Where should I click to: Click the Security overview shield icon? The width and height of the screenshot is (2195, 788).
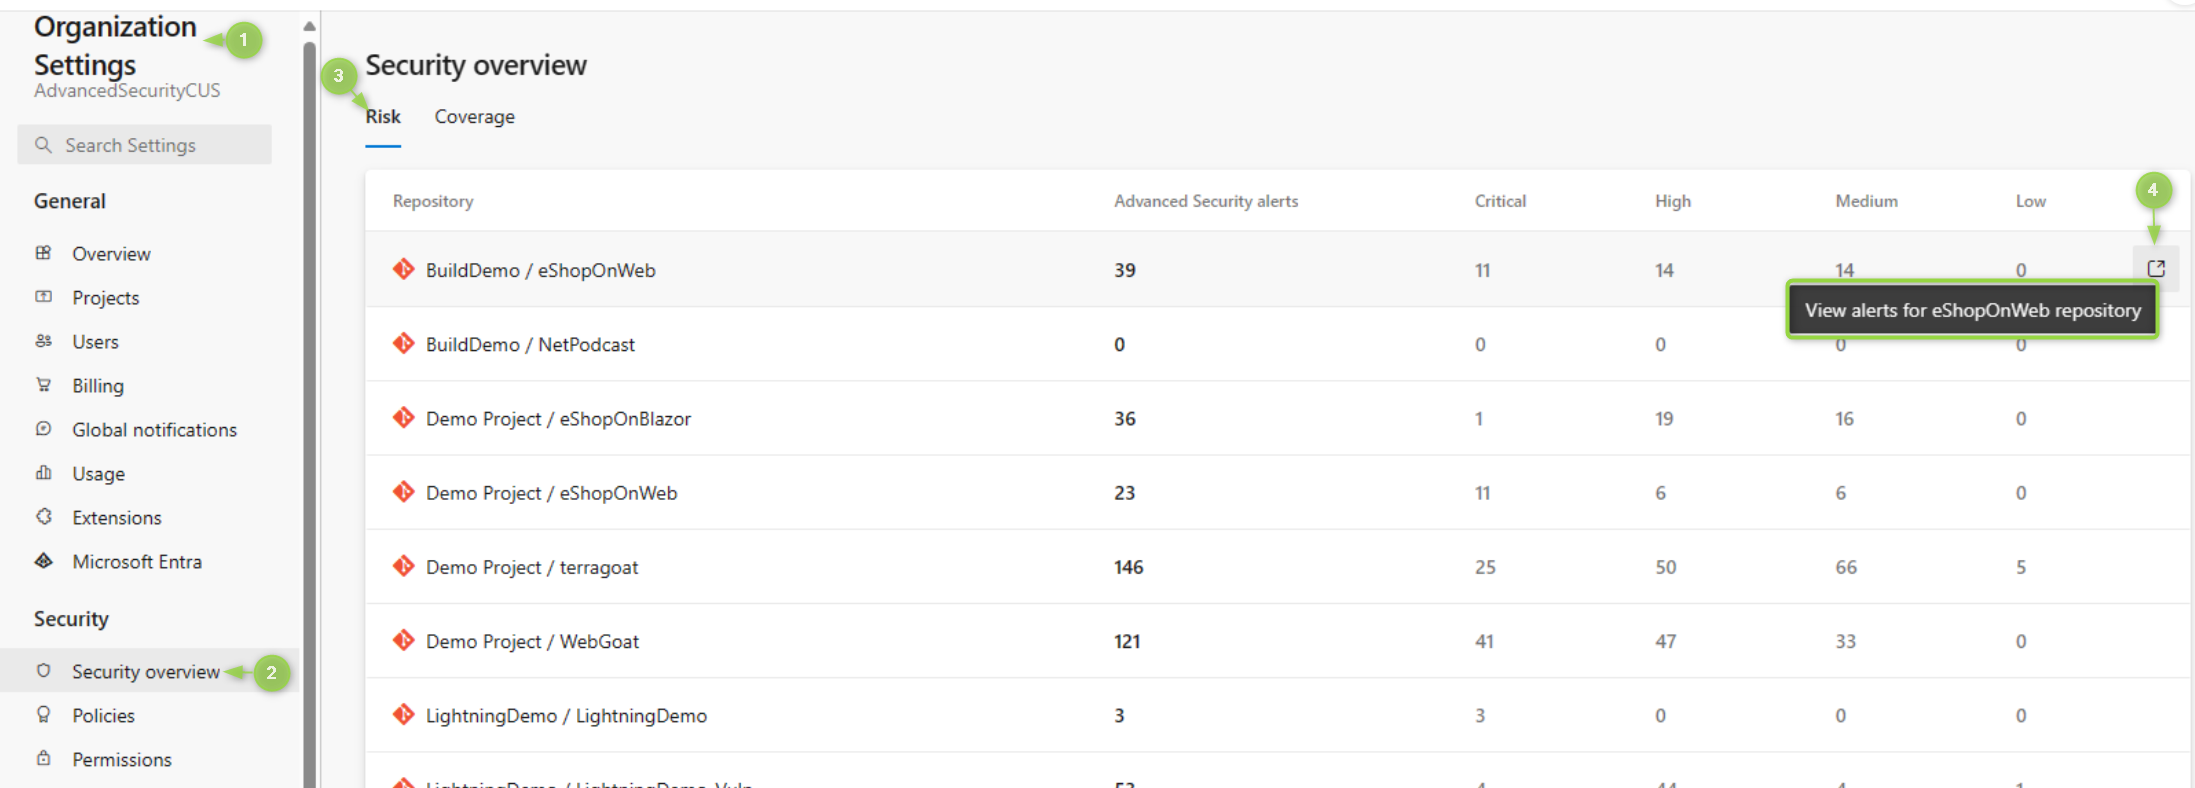tap(43, 671)
